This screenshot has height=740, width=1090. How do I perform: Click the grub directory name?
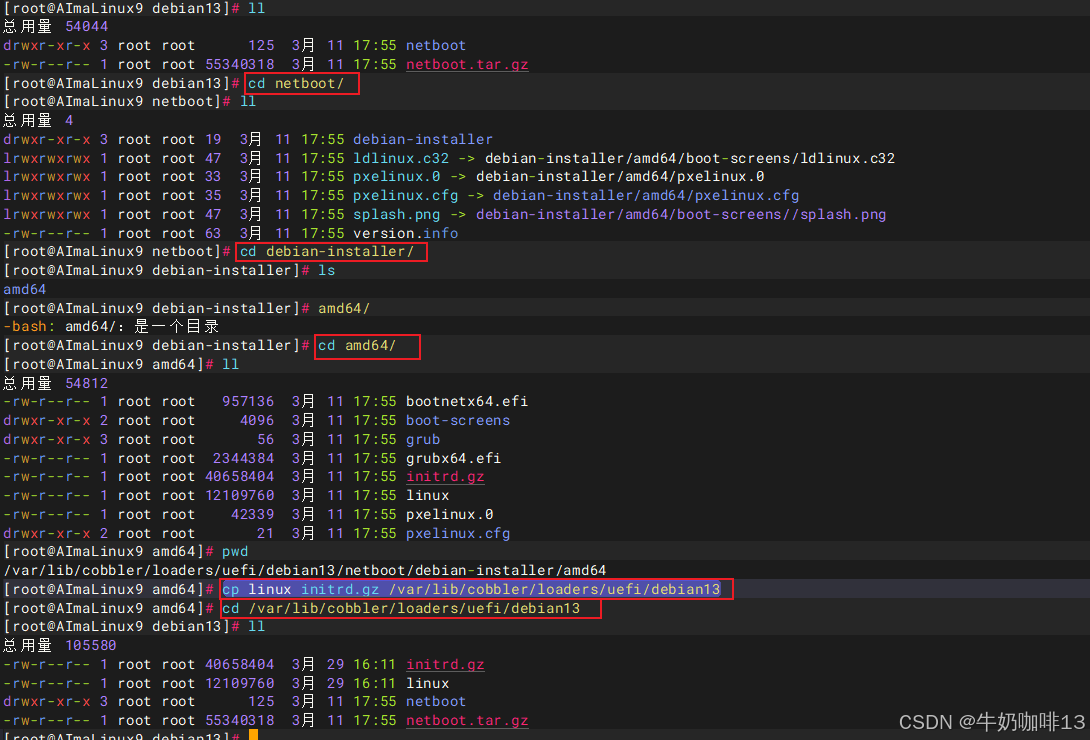coord(423,440)
